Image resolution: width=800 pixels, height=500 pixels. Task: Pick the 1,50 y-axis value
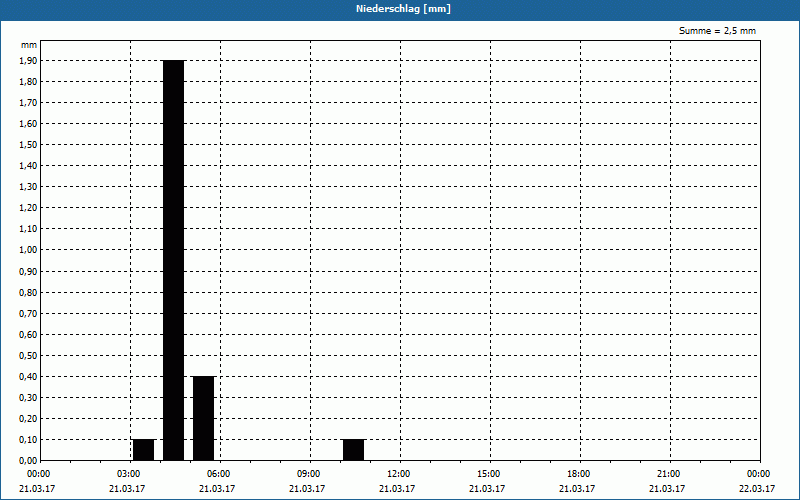tap(28, 145)
